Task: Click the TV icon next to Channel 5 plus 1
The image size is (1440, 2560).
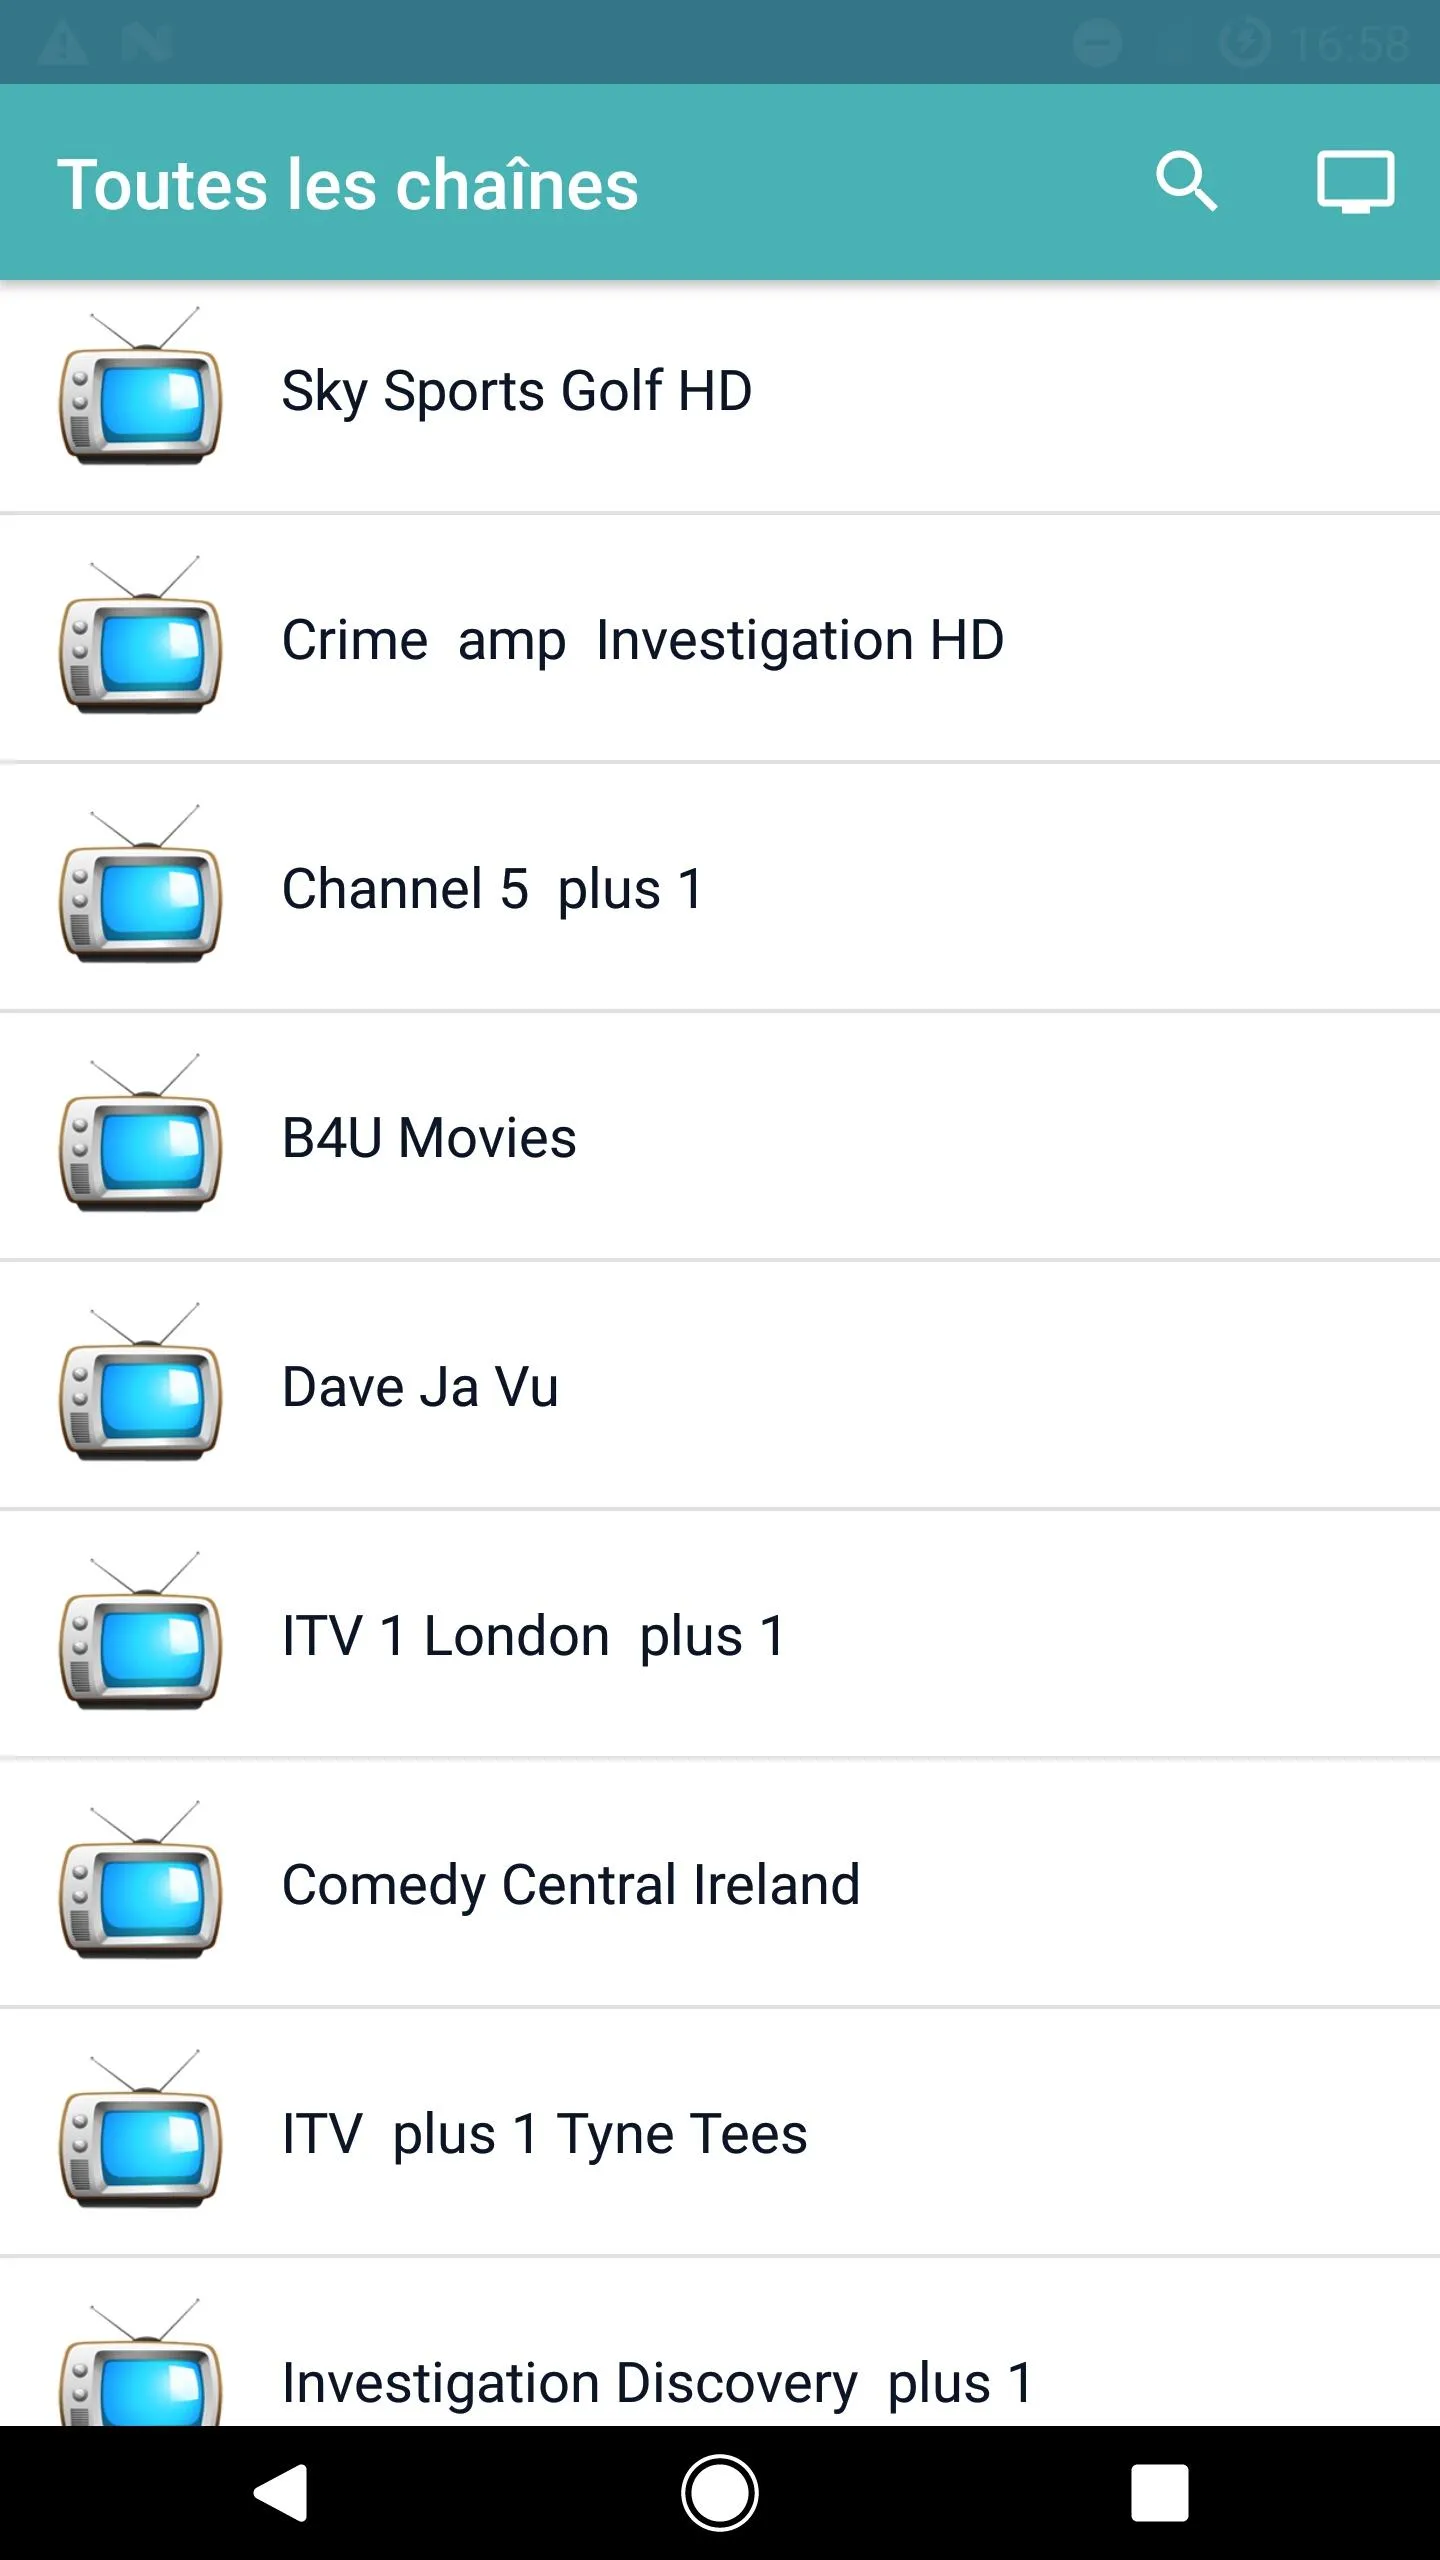Action: pyautogui.click(x=141, y=895)
